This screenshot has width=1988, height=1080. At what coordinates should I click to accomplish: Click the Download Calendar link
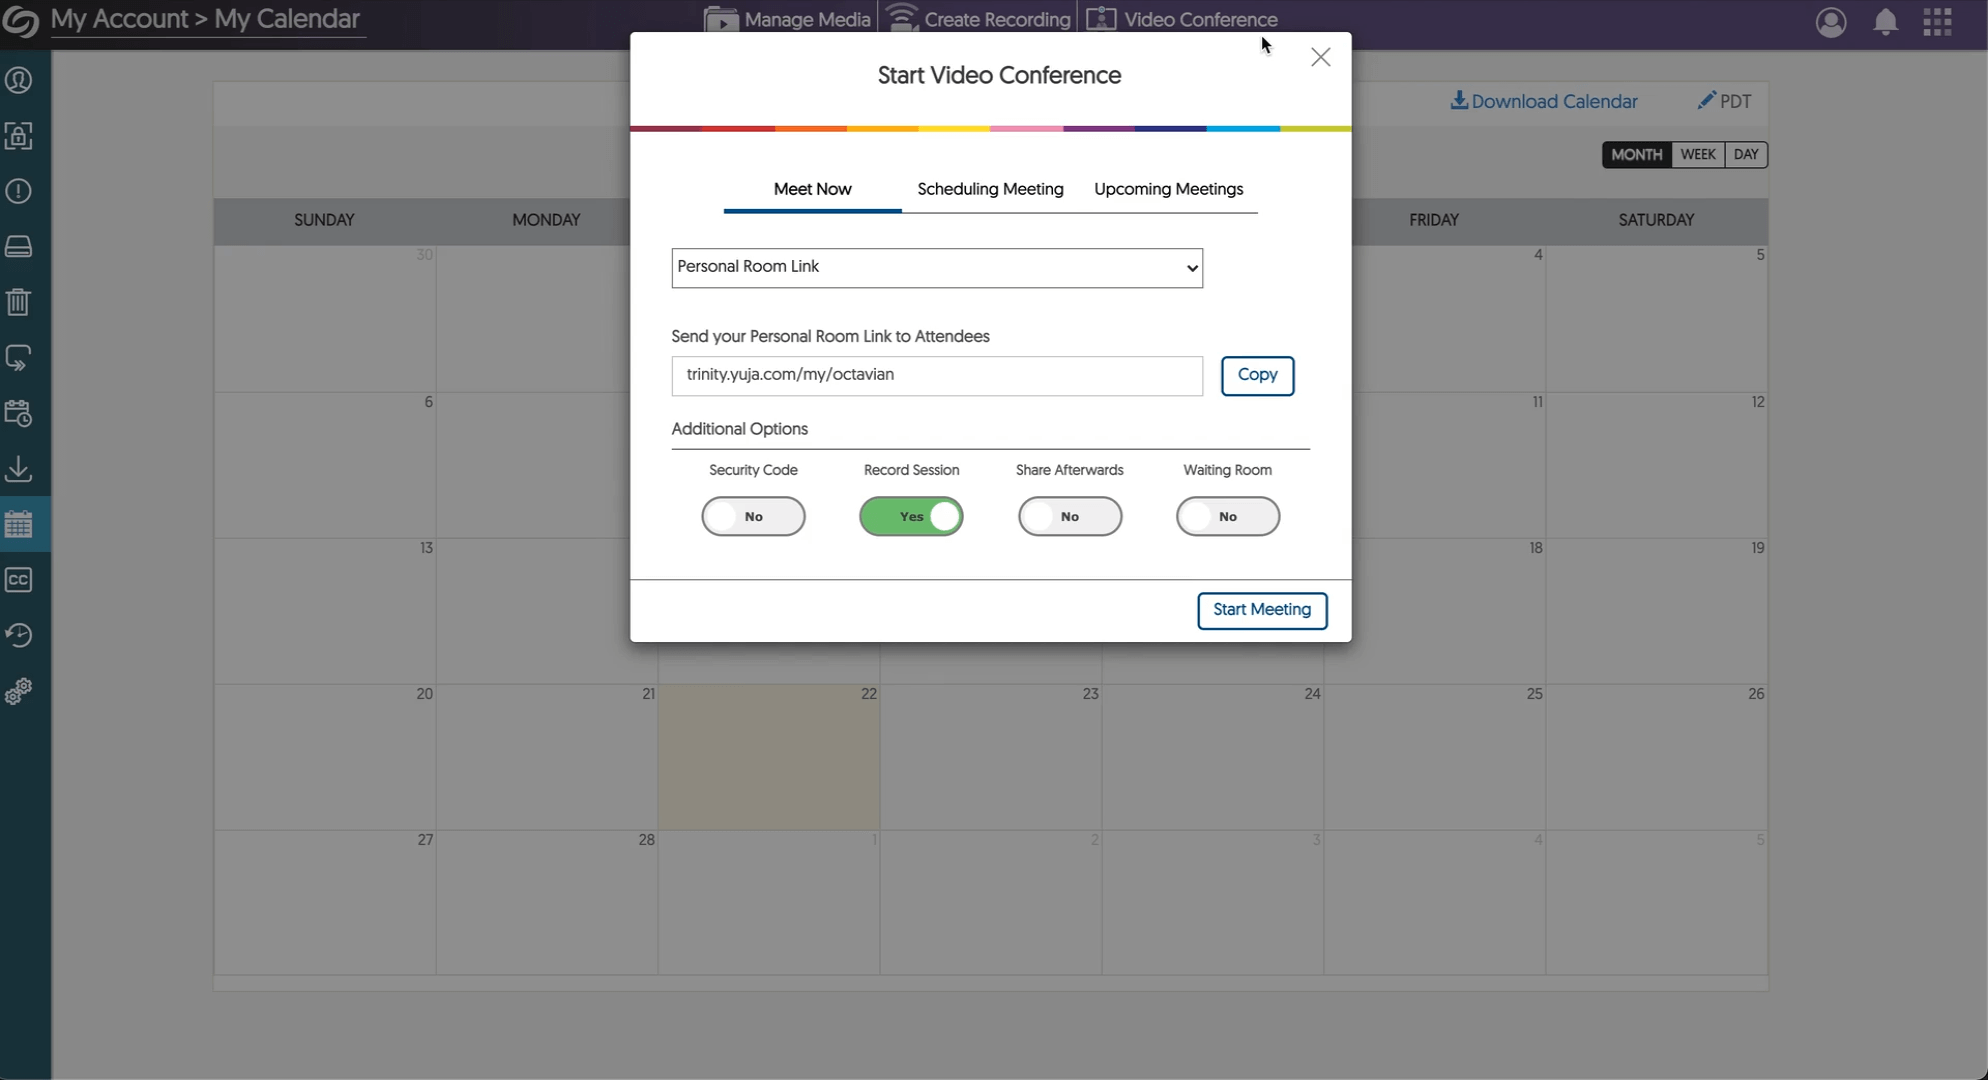1544,101
